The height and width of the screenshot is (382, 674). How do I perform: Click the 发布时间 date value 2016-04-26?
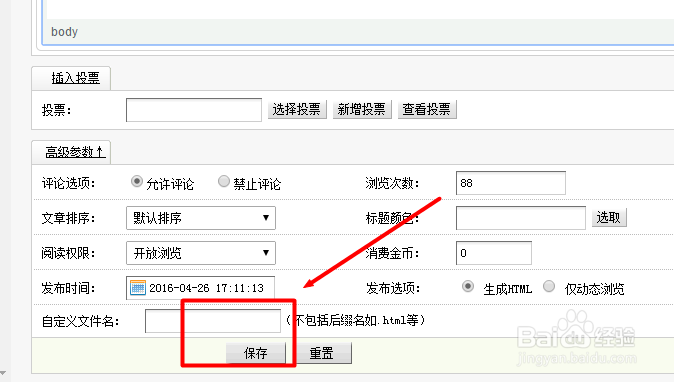[179, 288]
